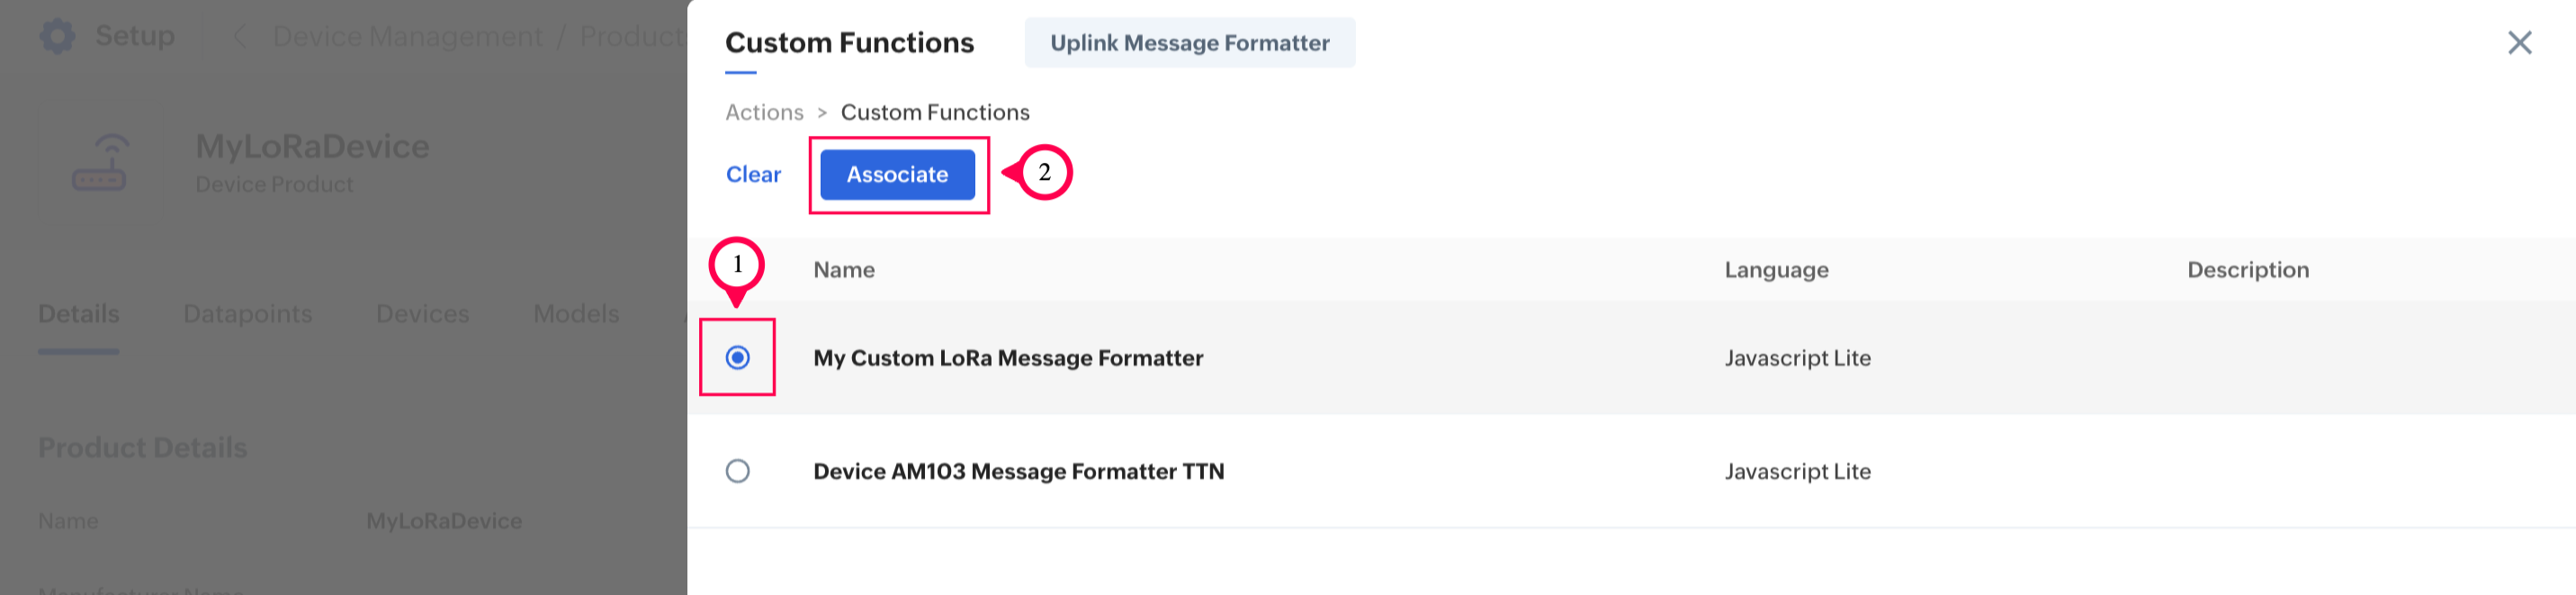This screenshot has width=2576, height=595.
Task: Click the Uplink Message Formatter tag
Action: click(1189, 43)
